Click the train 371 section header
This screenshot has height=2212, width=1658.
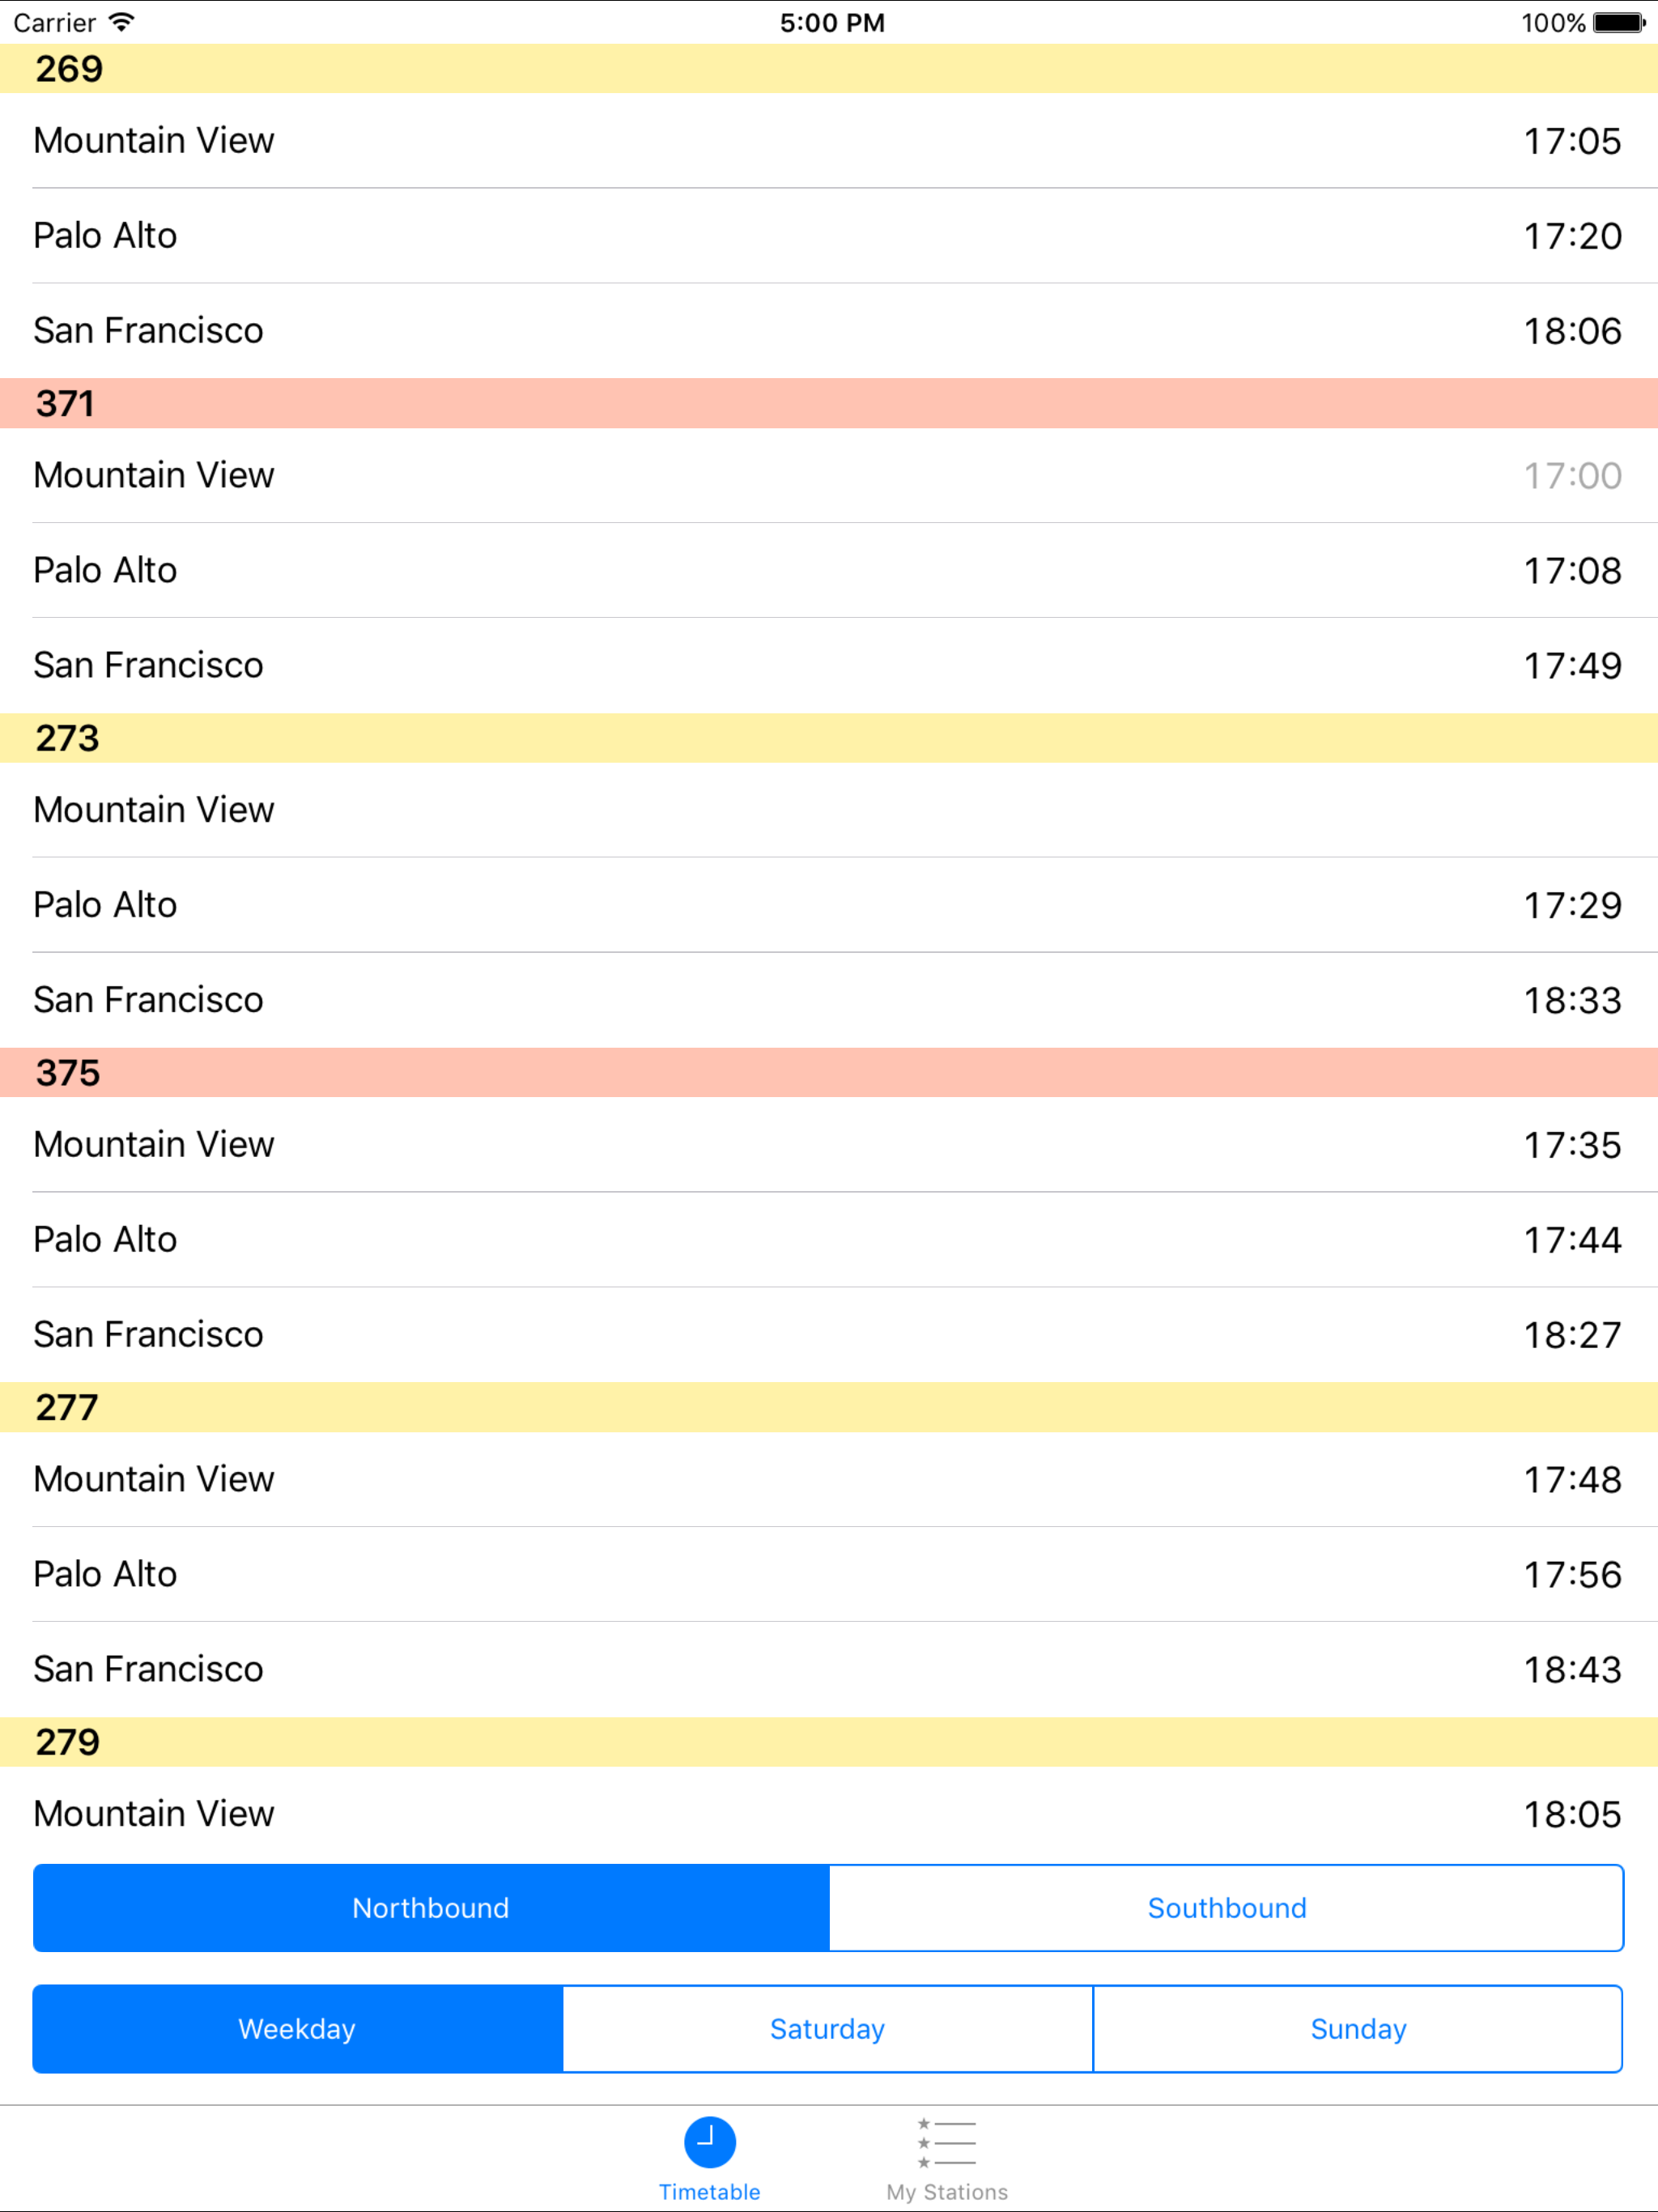coord(829,403)
